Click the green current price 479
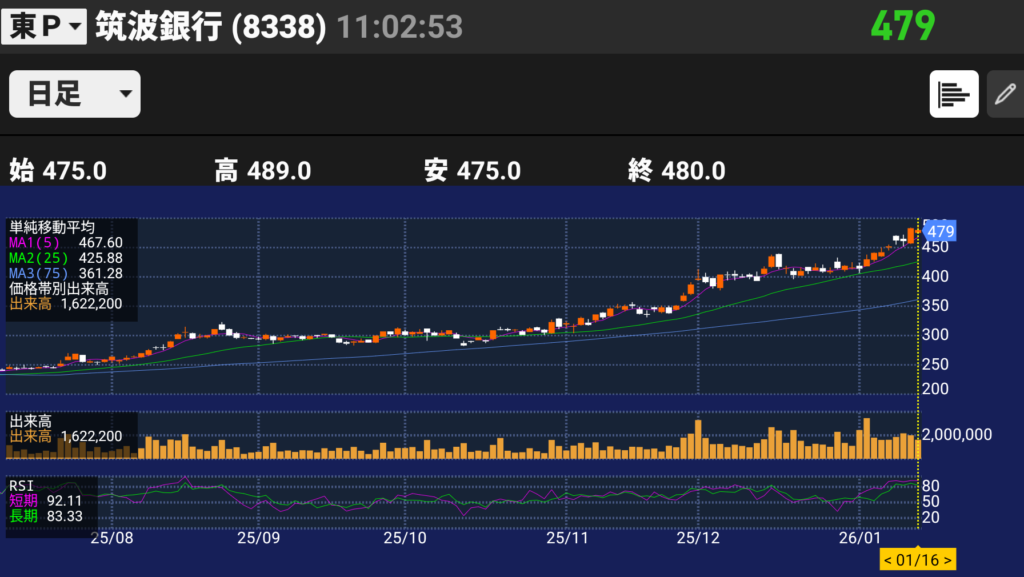The width and height of the screenshot is (1024, 577). [x=901, y=25]
